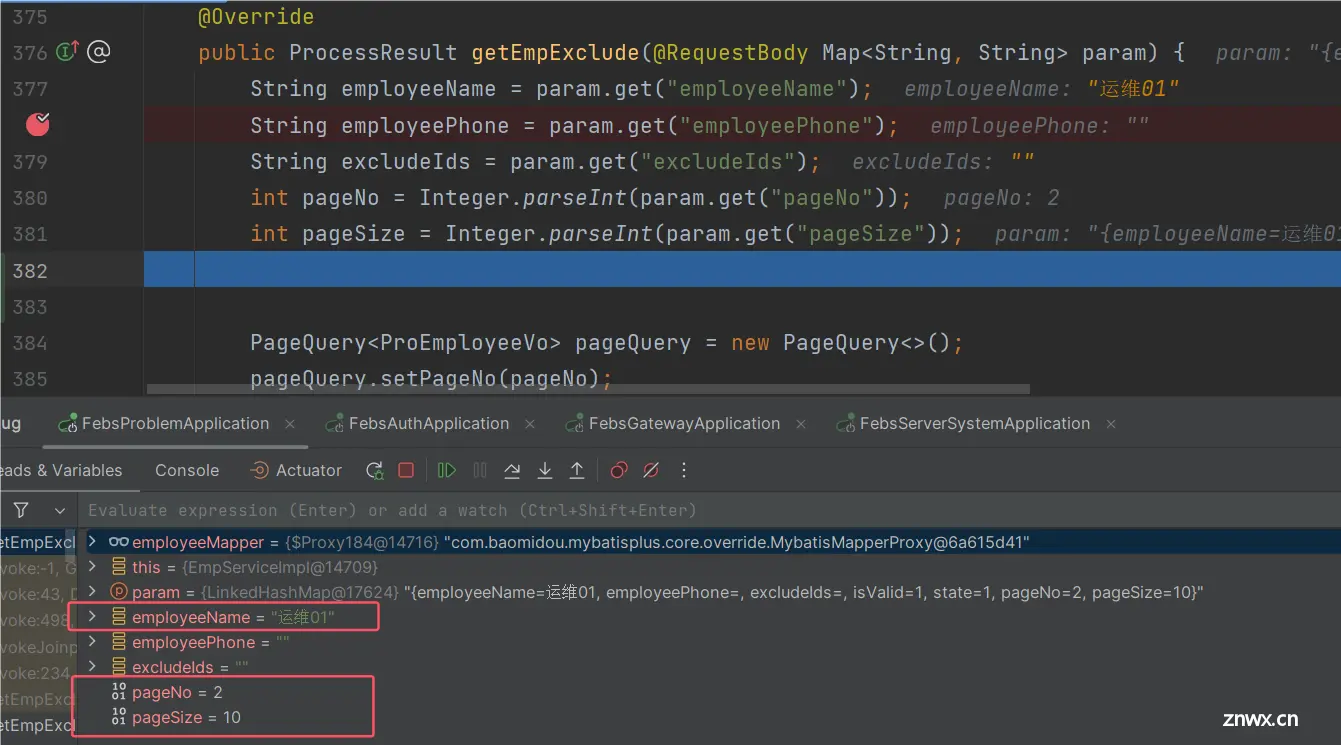
Task: Expand the employeePhone variable node
Action: [92, 642]
